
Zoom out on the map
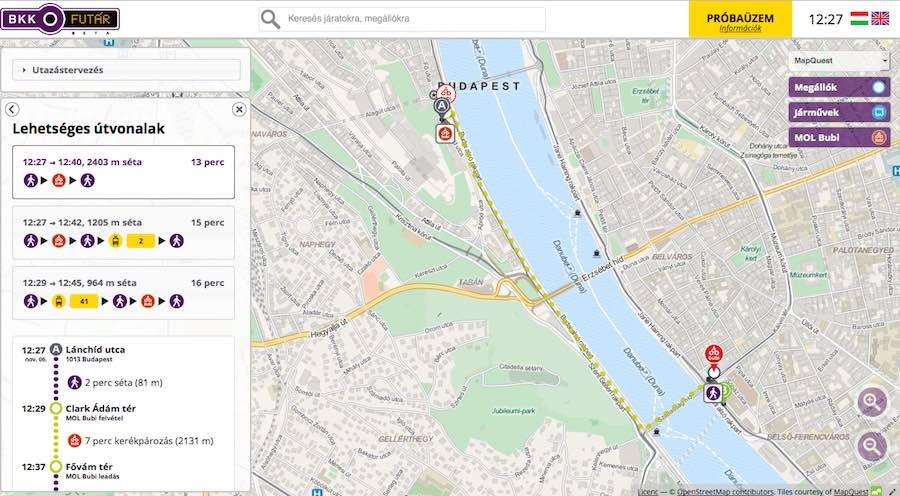pos(872,445)
